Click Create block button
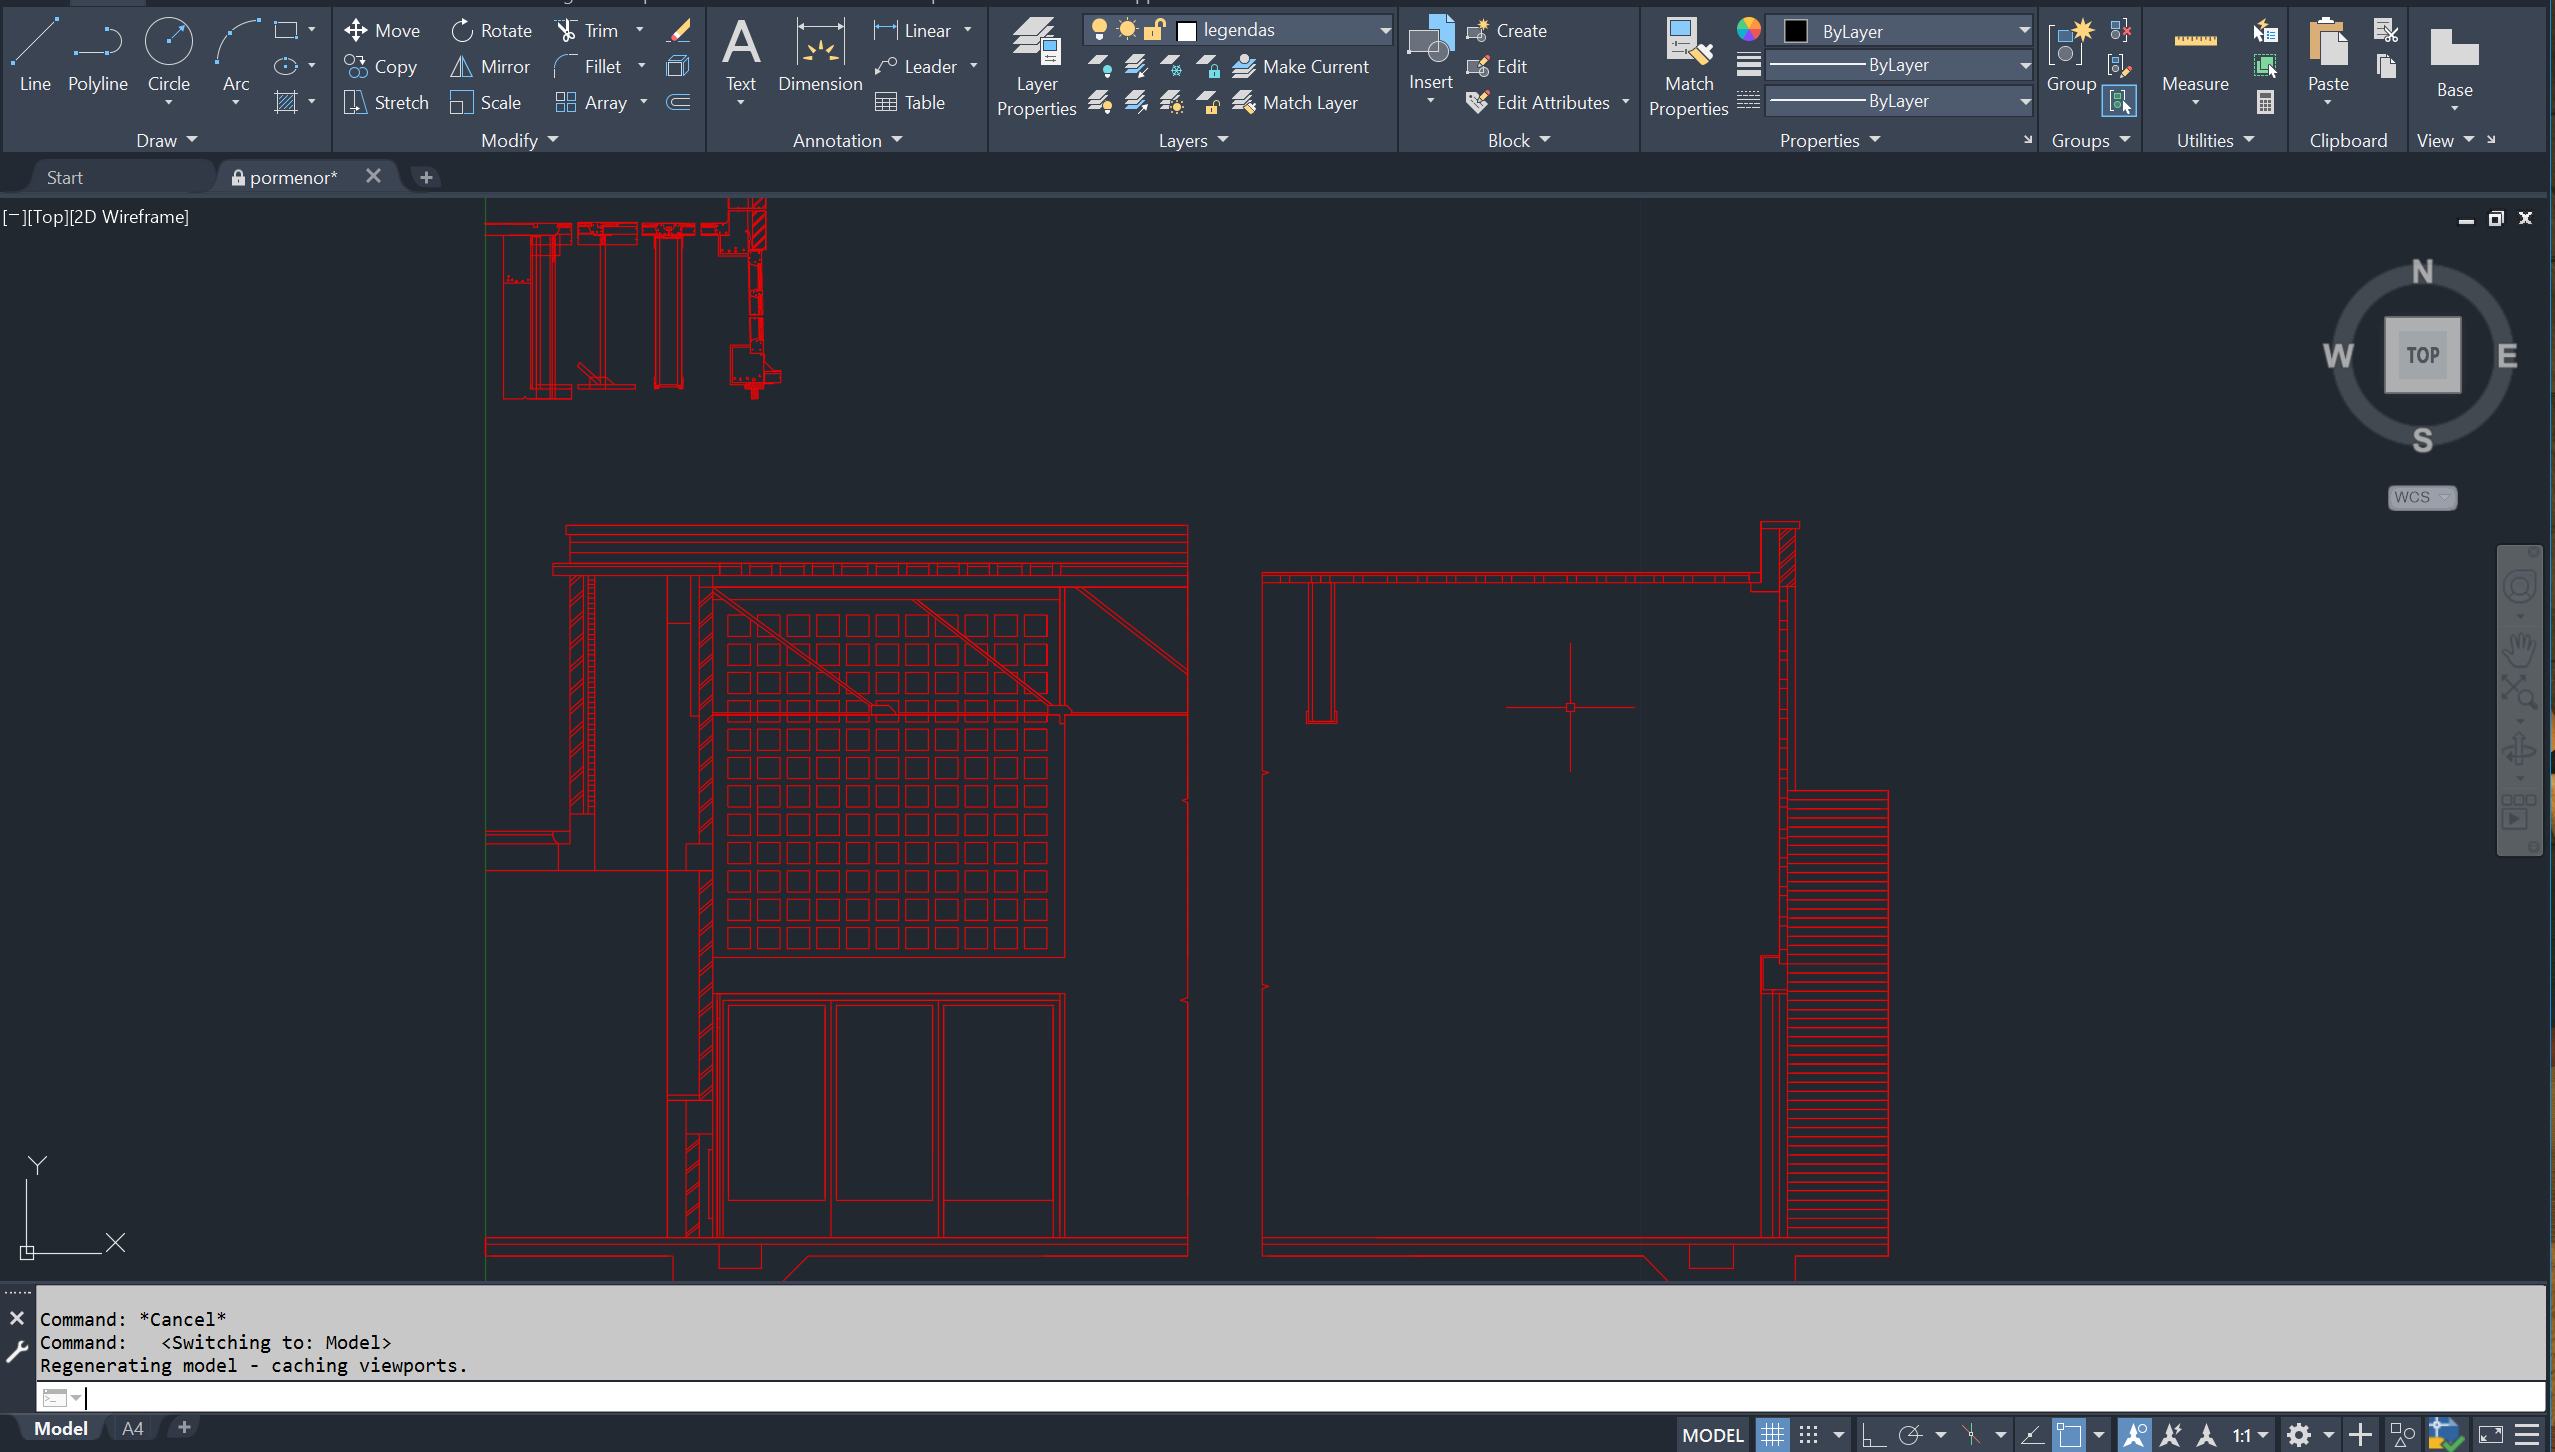This screenshot has height=1452, width=2555. click(1507, 31)
